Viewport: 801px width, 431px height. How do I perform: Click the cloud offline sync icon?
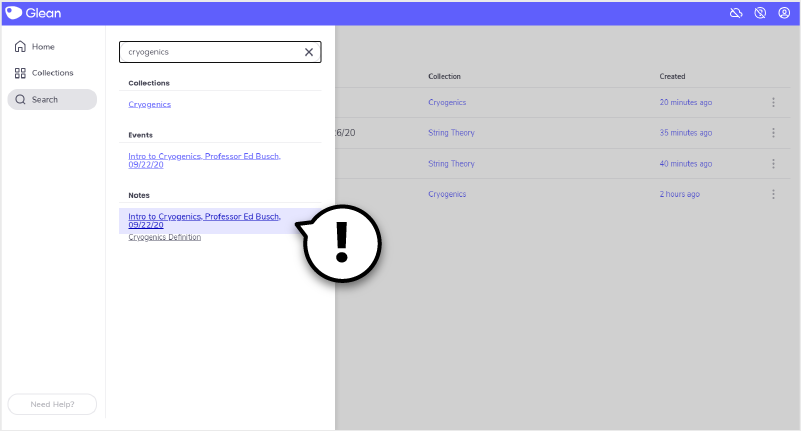(x=736, y=13)
